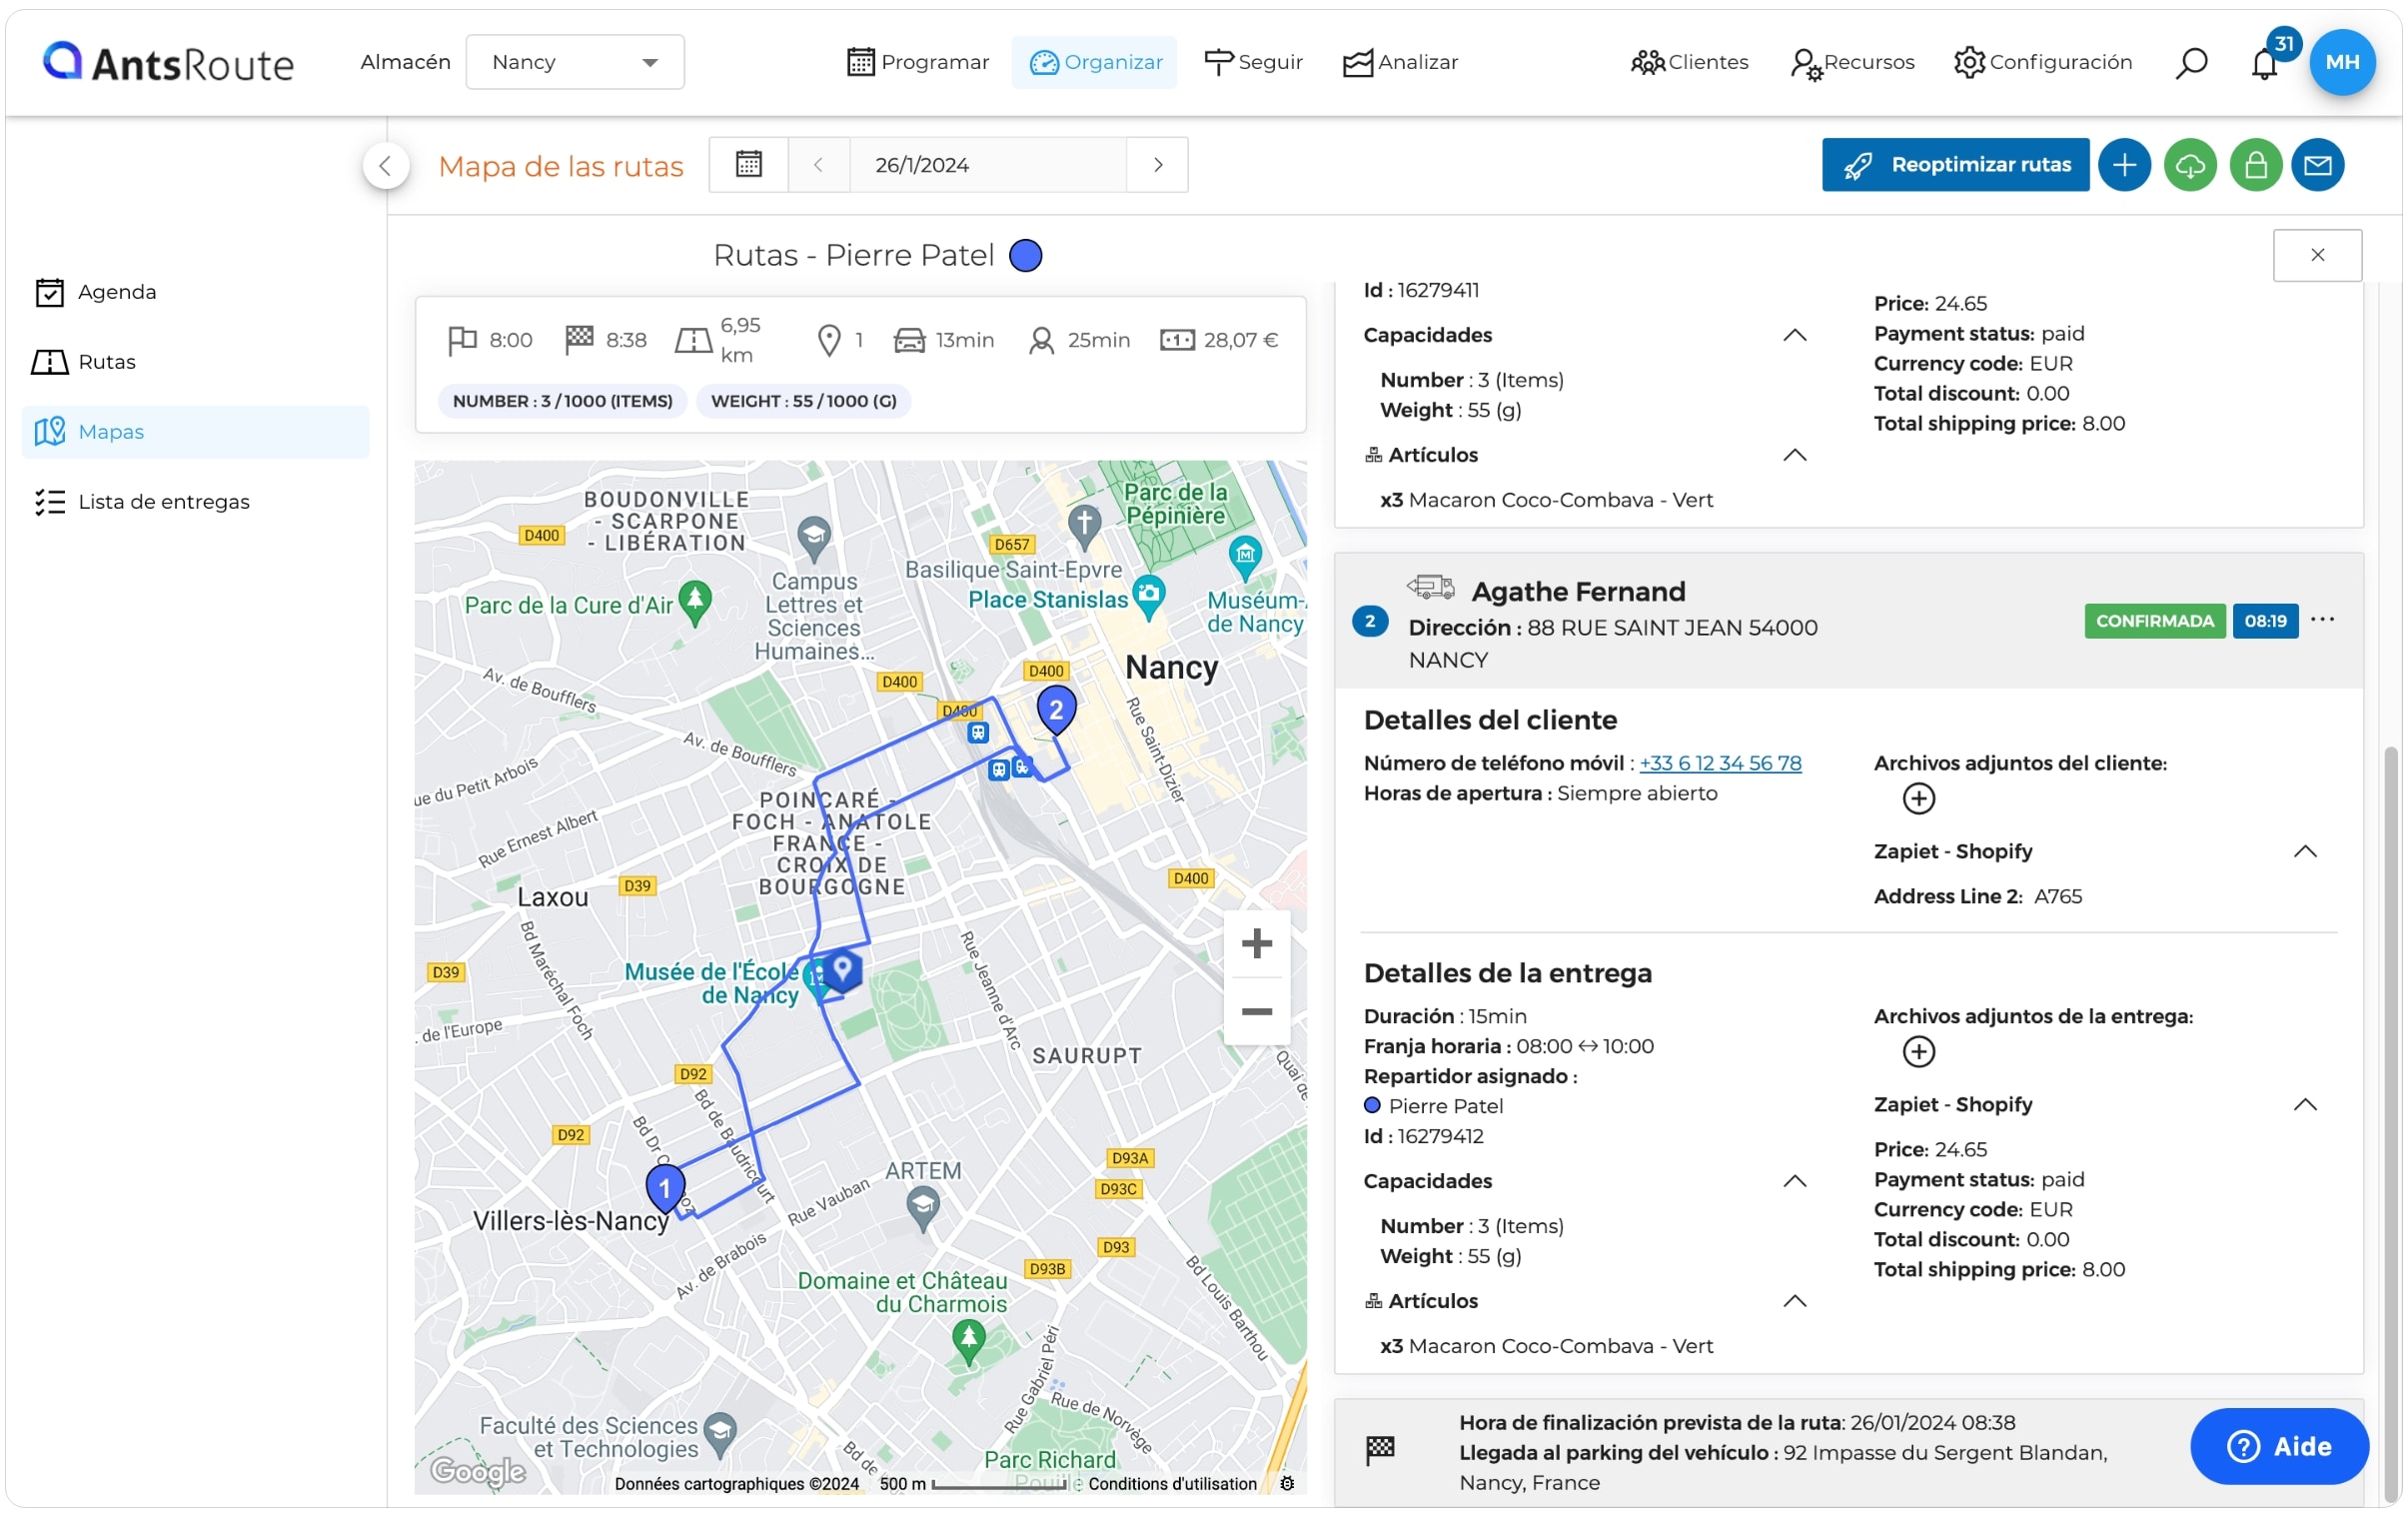The image size is (2408, 1516).
Task: Zoom out on the map
Action: [x=1256, y=1011]
